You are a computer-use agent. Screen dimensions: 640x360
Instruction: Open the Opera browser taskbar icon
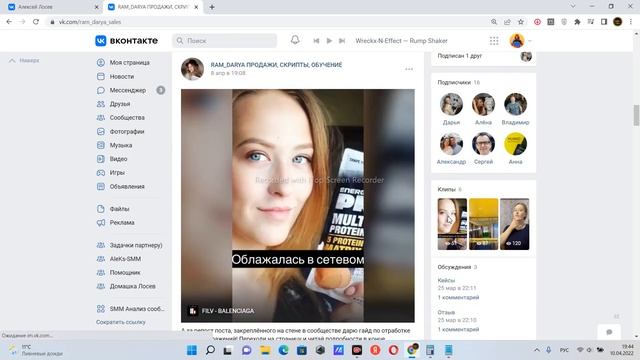tap(393, 350)
